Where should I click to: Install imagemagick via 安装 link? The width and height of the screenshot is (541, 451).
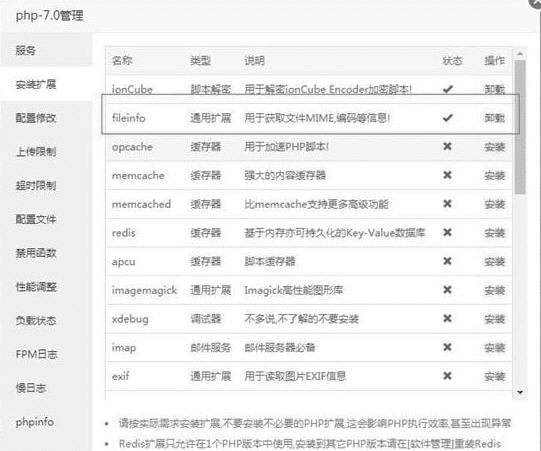(494, 290)
